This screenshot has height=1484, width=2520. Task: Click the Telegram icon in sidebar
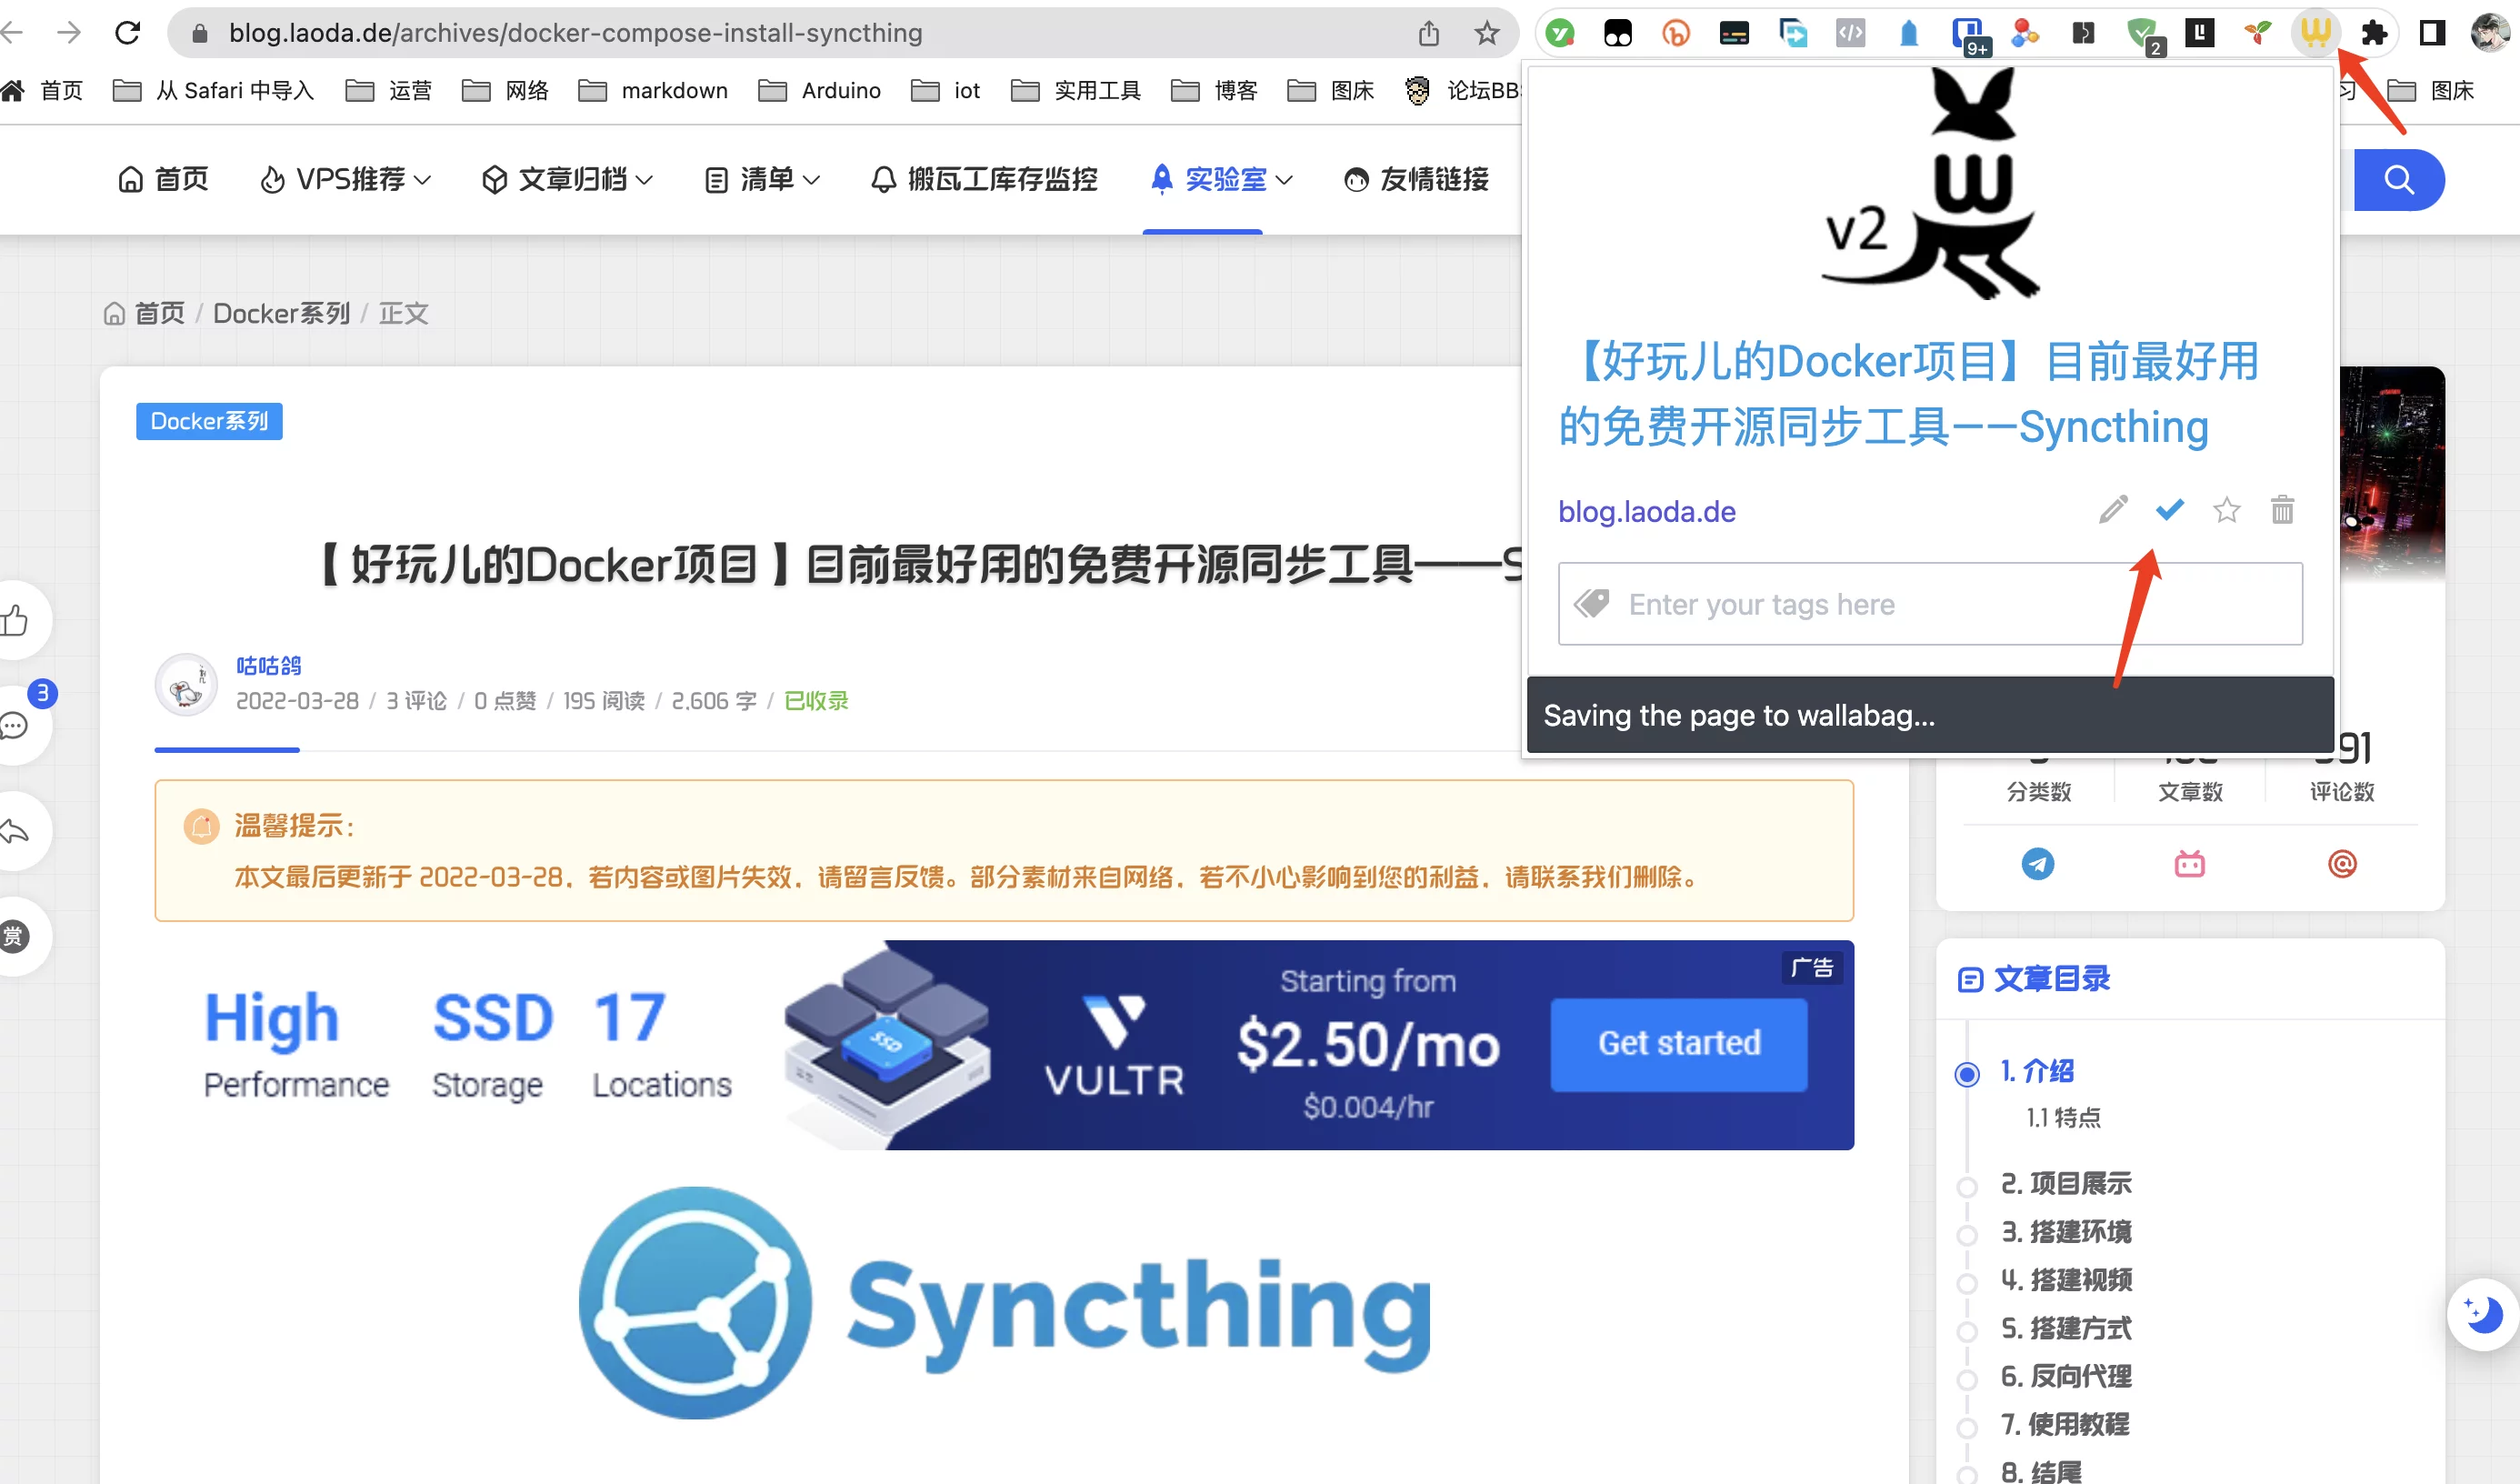click(x=2037, y=863)
